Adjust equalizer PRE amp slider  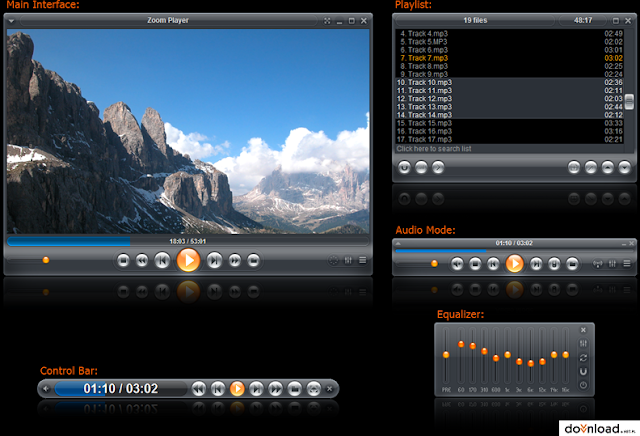click(446, 355)
